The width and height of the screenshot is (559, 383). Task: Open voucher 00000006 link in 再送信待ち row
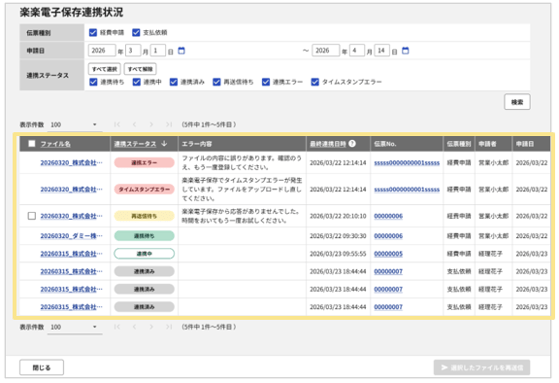click(388, 216)
